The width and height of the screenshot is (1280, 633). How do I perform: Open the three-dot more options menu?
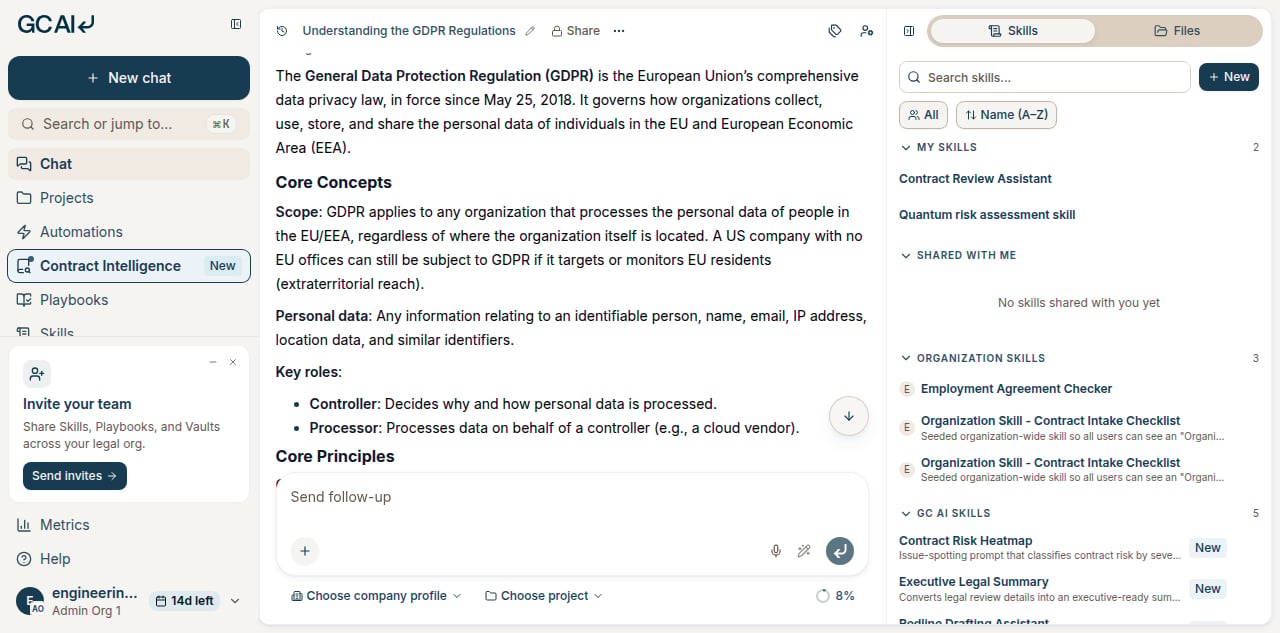(x=619, y=31)
